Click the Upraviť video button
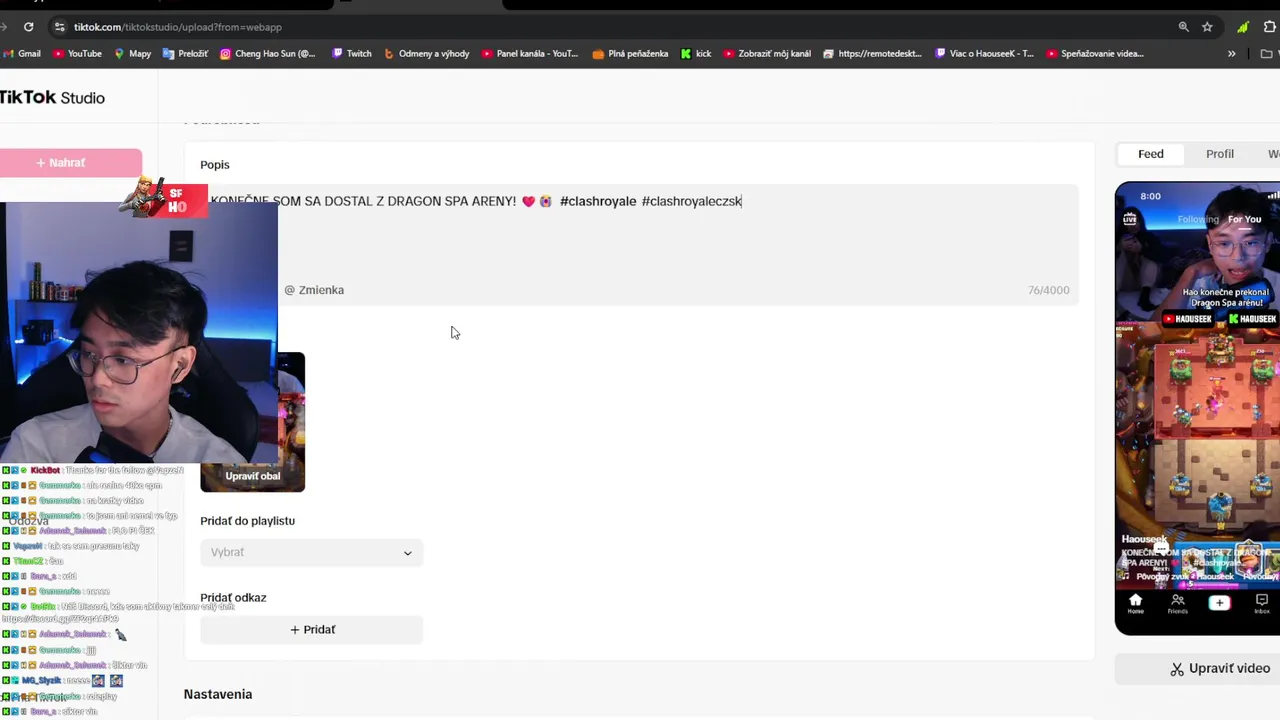Viewport: 1280px width, 720px height. (x=1219, y=668)
